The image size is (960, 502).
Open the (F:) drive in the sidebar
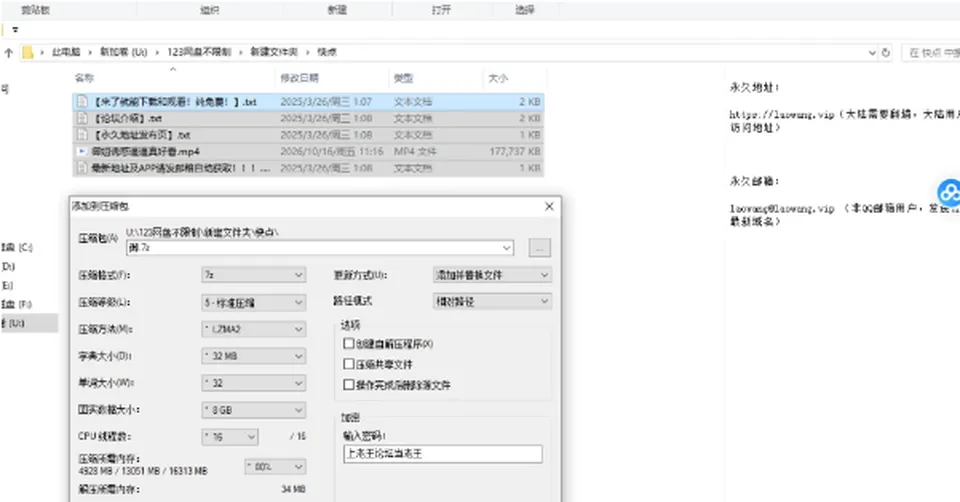click(x=17, y=304)
